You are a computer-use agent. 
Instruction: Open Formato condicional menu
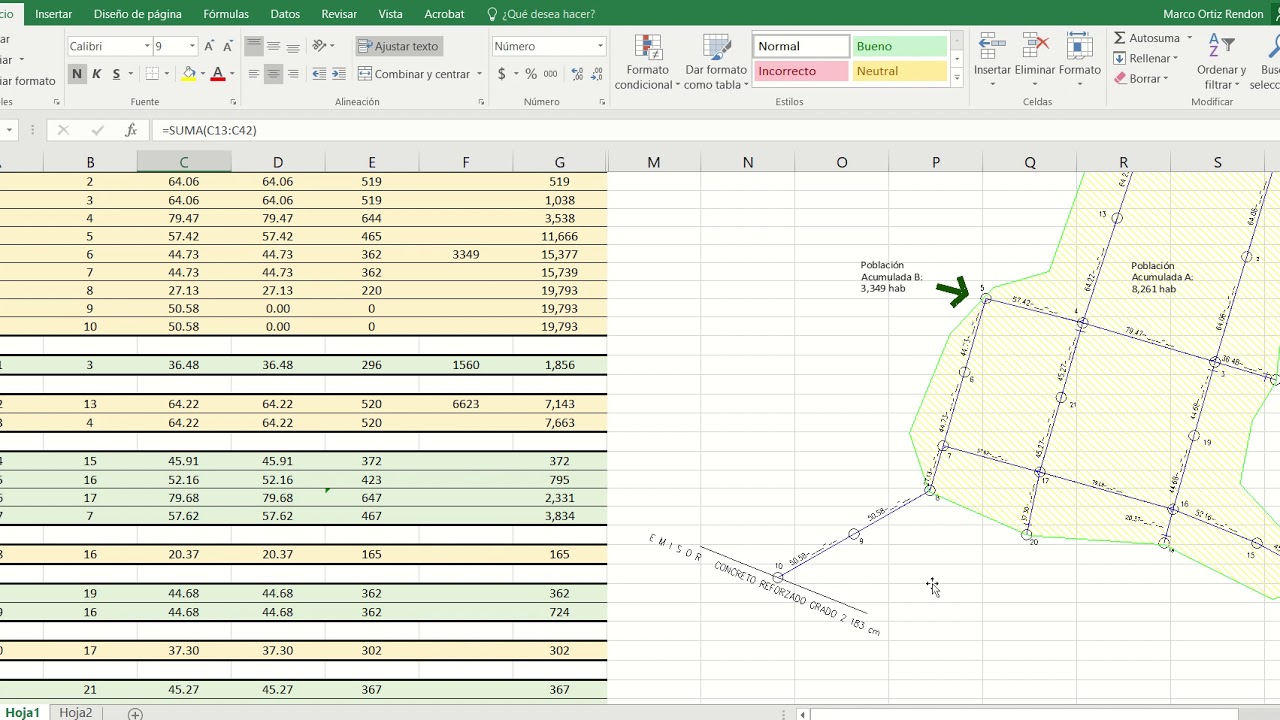[x=647, y=63]
